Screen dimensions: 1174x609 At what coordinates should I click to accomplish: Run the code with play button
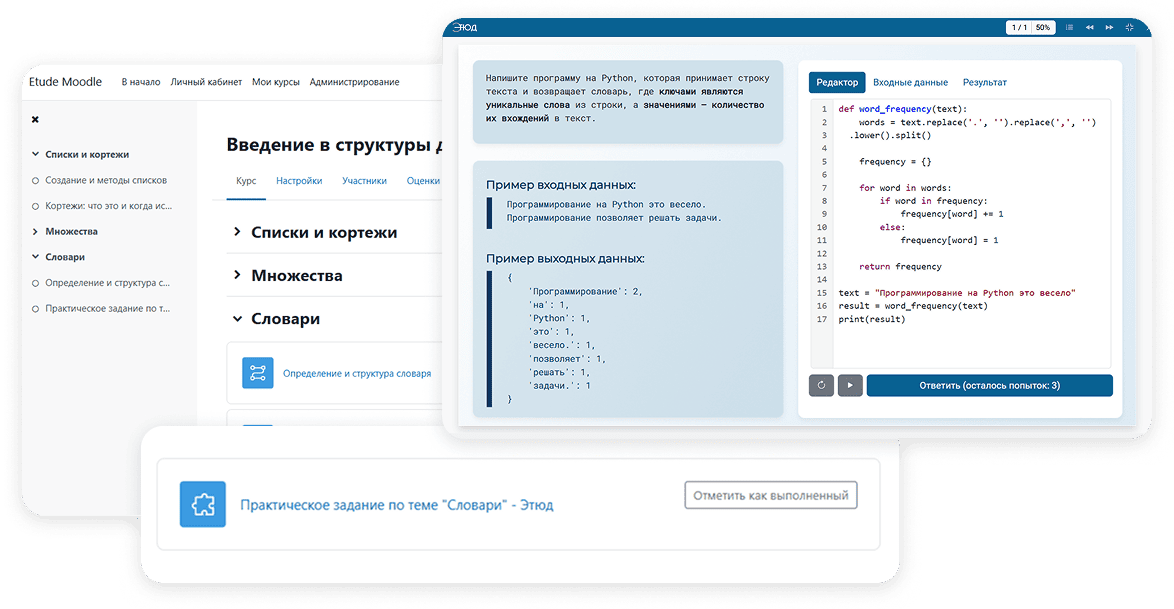(x=850, y=385)
